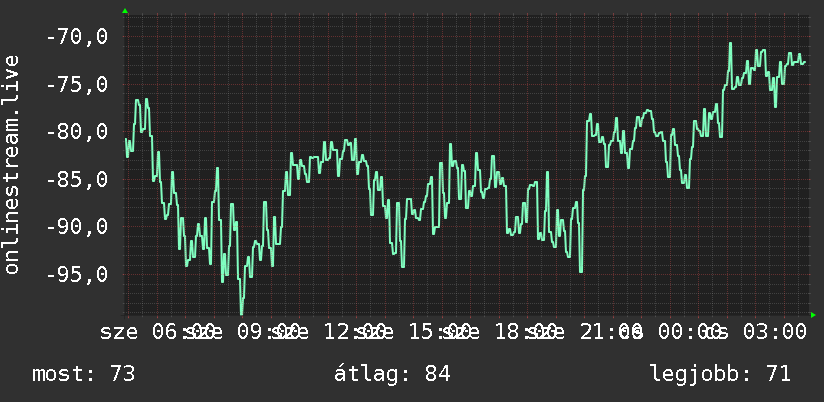824x402 pixels.
Task: Click the -90,0 y-axis label
Action: [77, 227]
